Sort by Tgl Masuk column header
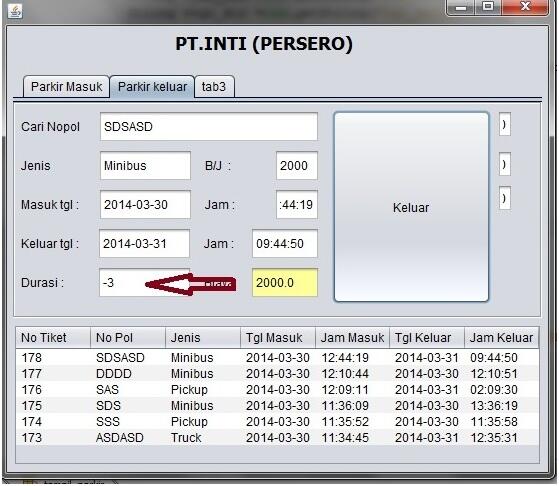 pyautogui.click(x=278, y=337)
